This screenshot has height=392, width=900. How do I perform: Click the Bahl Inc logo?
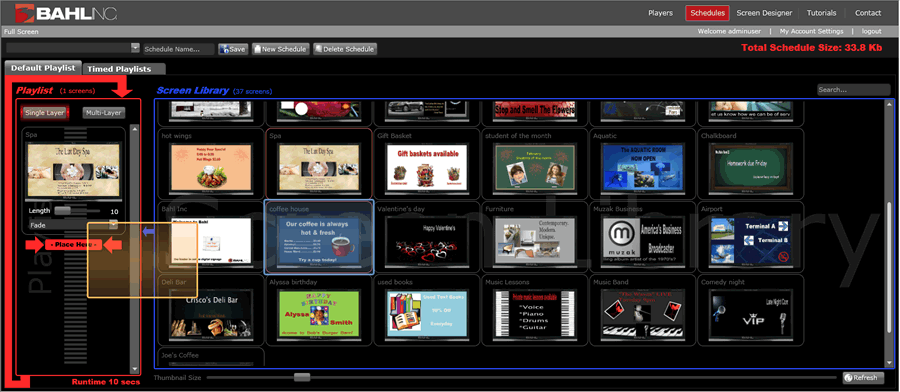[x=65, y=13]
